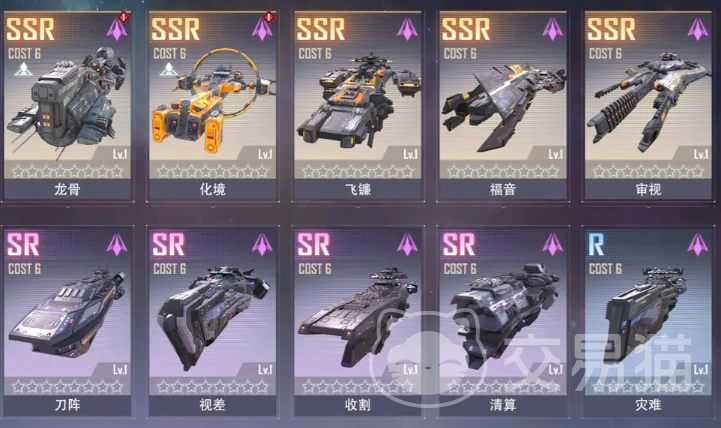Click the purple ship-class icon on 灾难 card

(x=698, y=245)
